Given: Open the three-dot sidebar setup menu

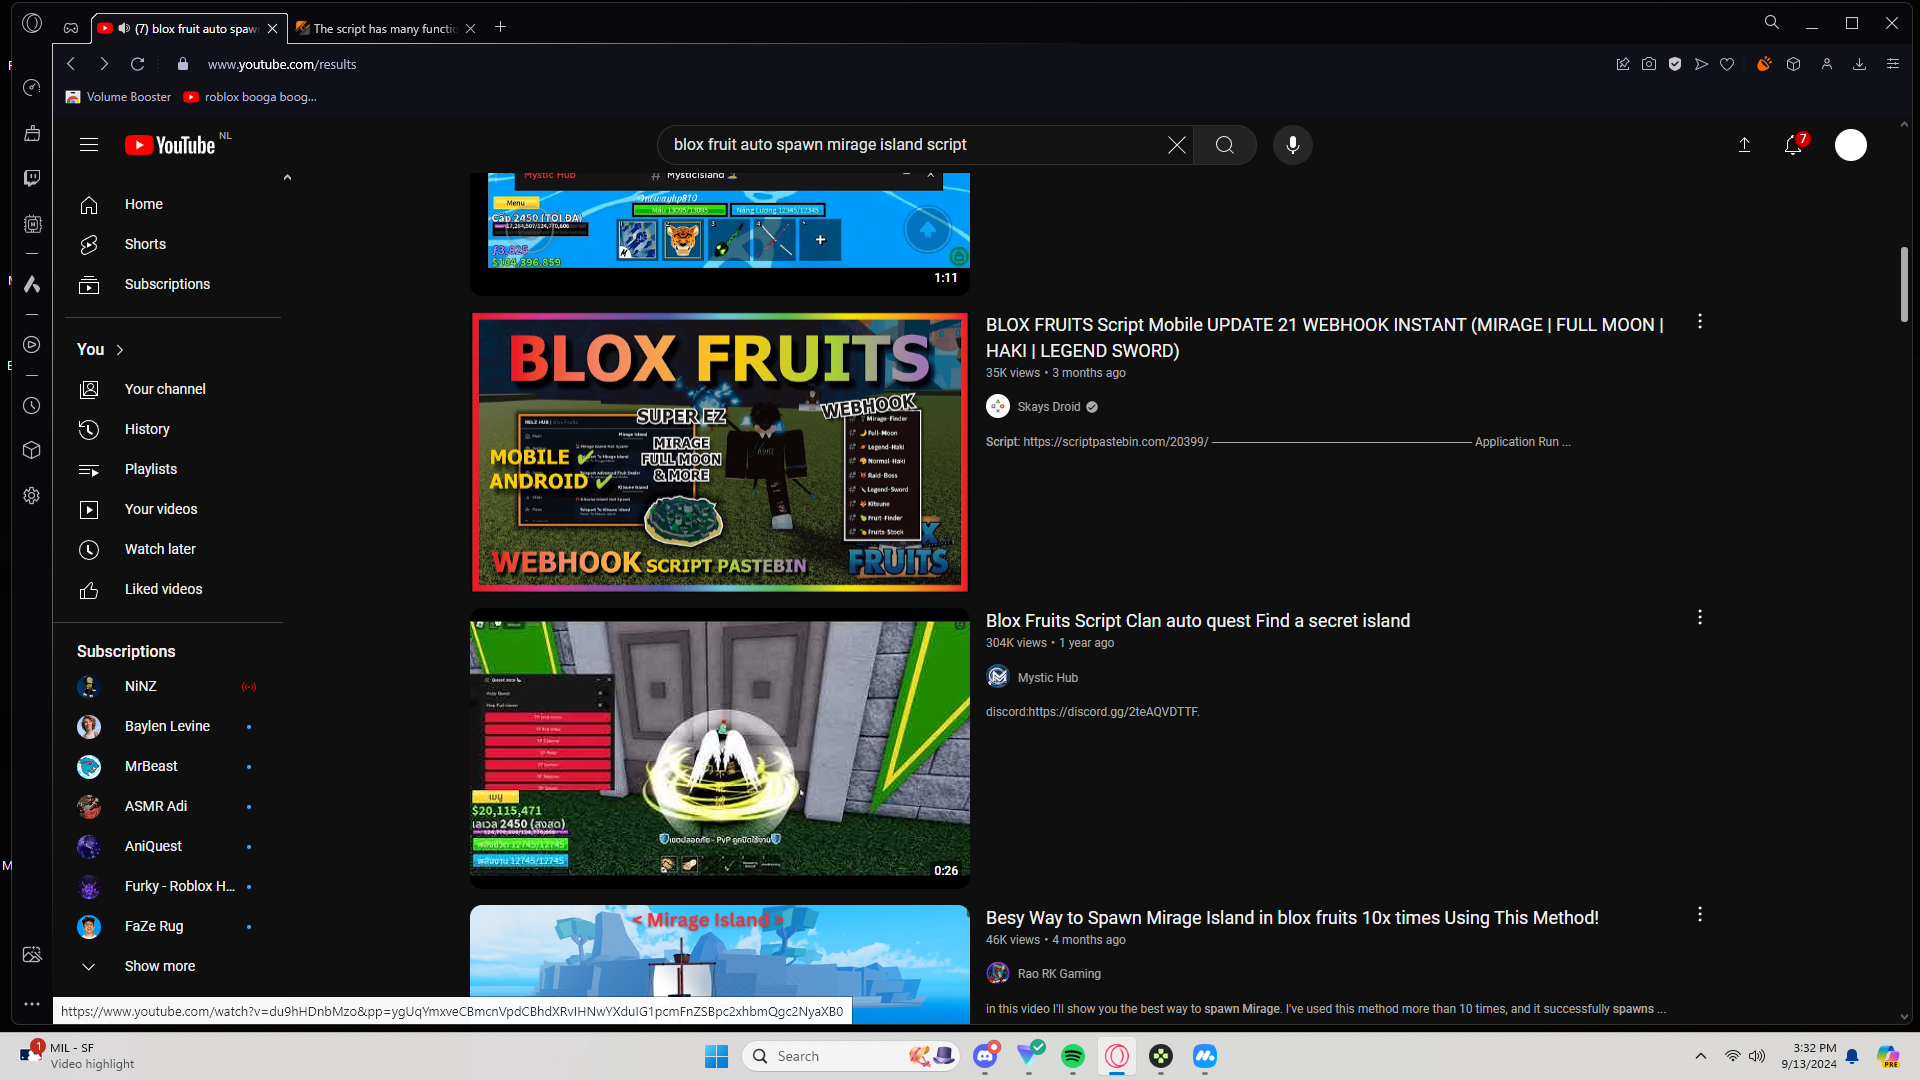Looking at the screenshot, I should point(32,1003).
